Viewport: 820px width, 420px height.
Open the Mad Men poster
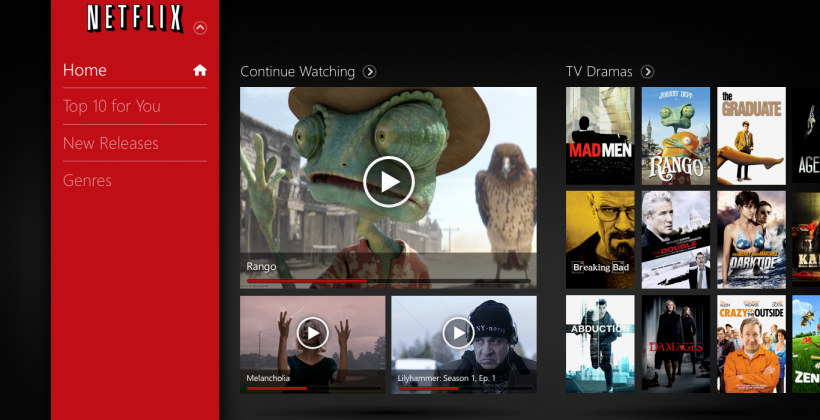pyautogui.click(x=600, y=135)
